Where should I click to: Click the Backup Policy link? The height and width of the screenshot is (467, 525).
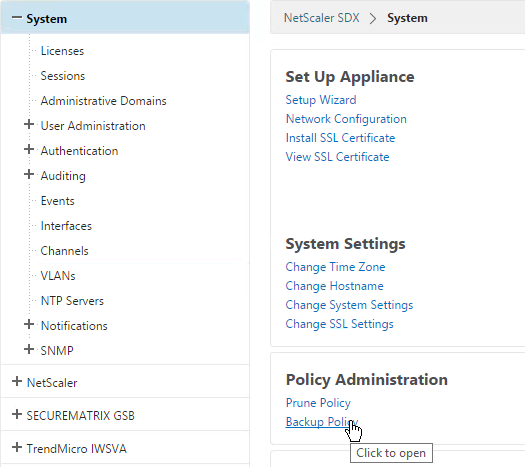(321, 422)
